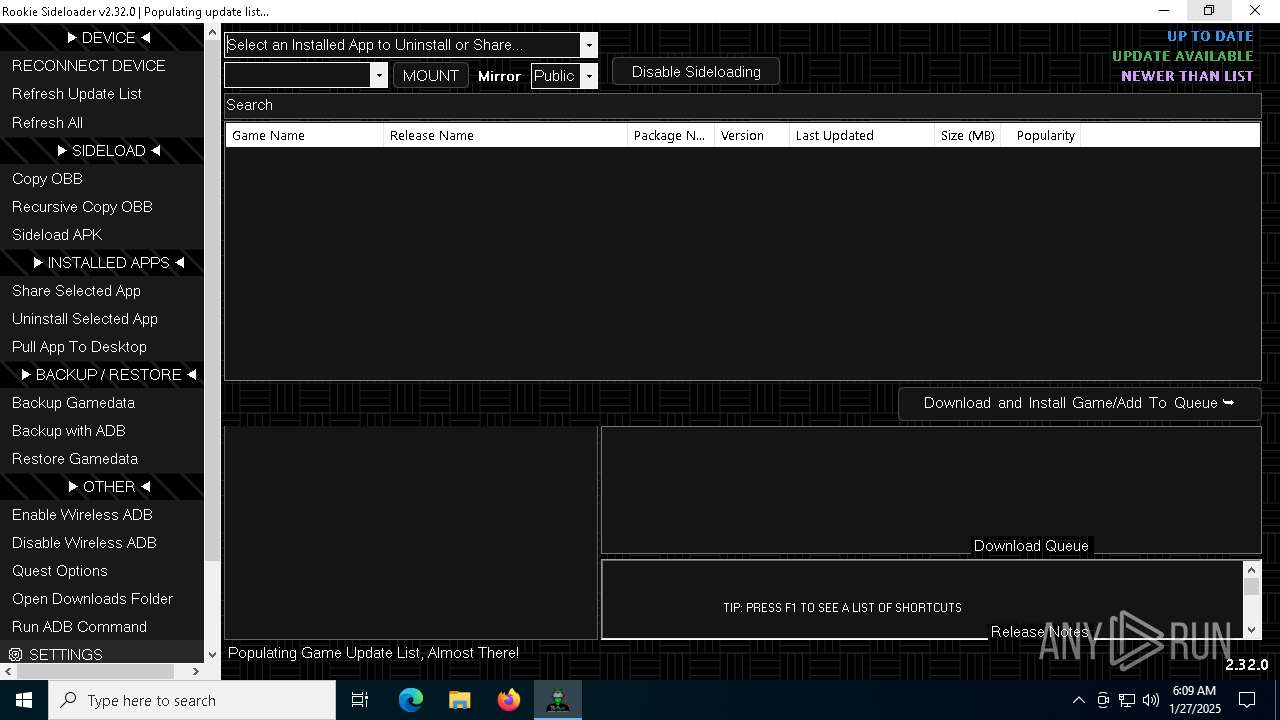Screen dimensions: 1280x720
Task: Sort by Popularity column header
Action: coord(1040,135)
